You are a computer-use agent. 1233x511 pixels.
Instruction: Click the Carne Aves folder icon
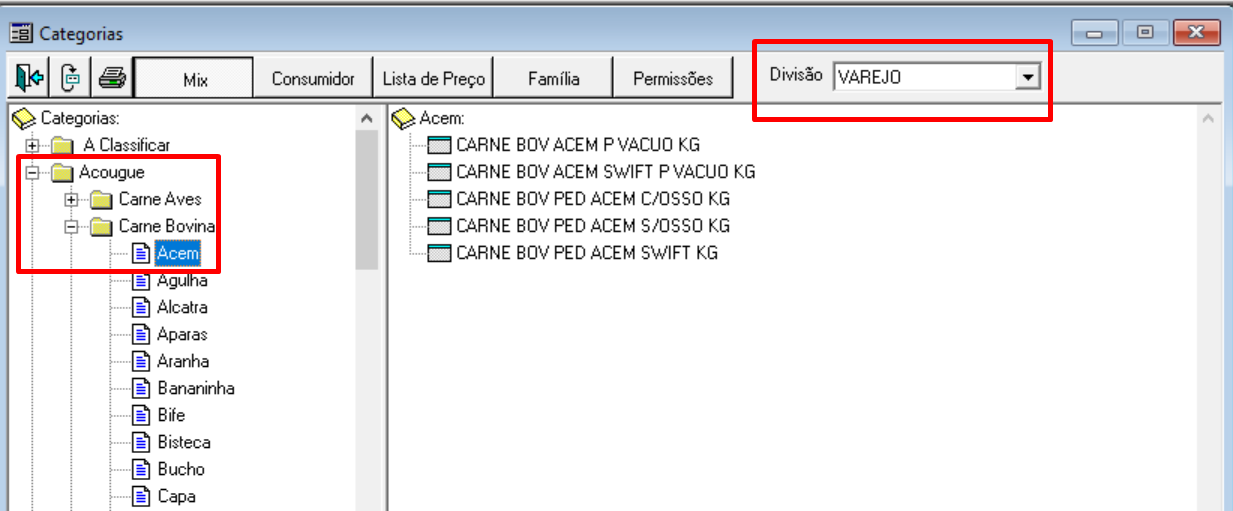point(101,199)
